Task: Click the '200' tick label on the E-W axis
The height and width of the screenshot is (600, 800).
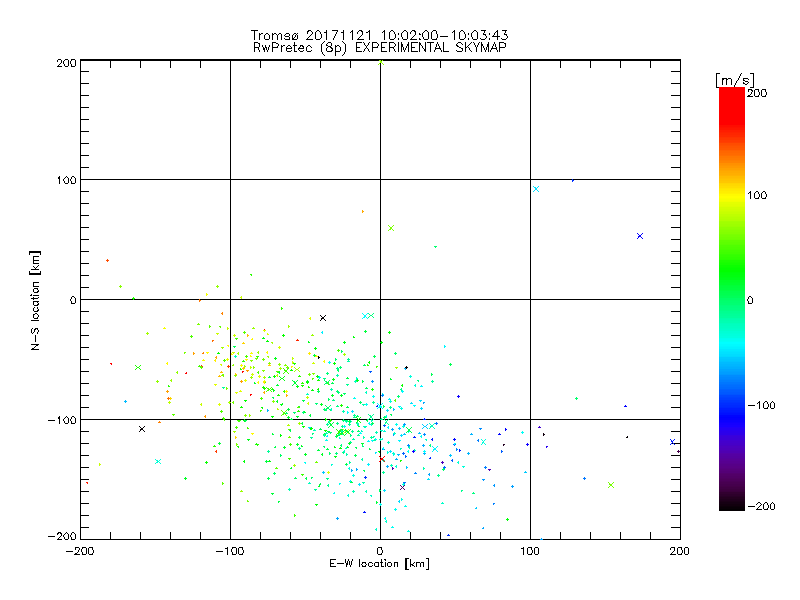Action: (x=680, y=551)
